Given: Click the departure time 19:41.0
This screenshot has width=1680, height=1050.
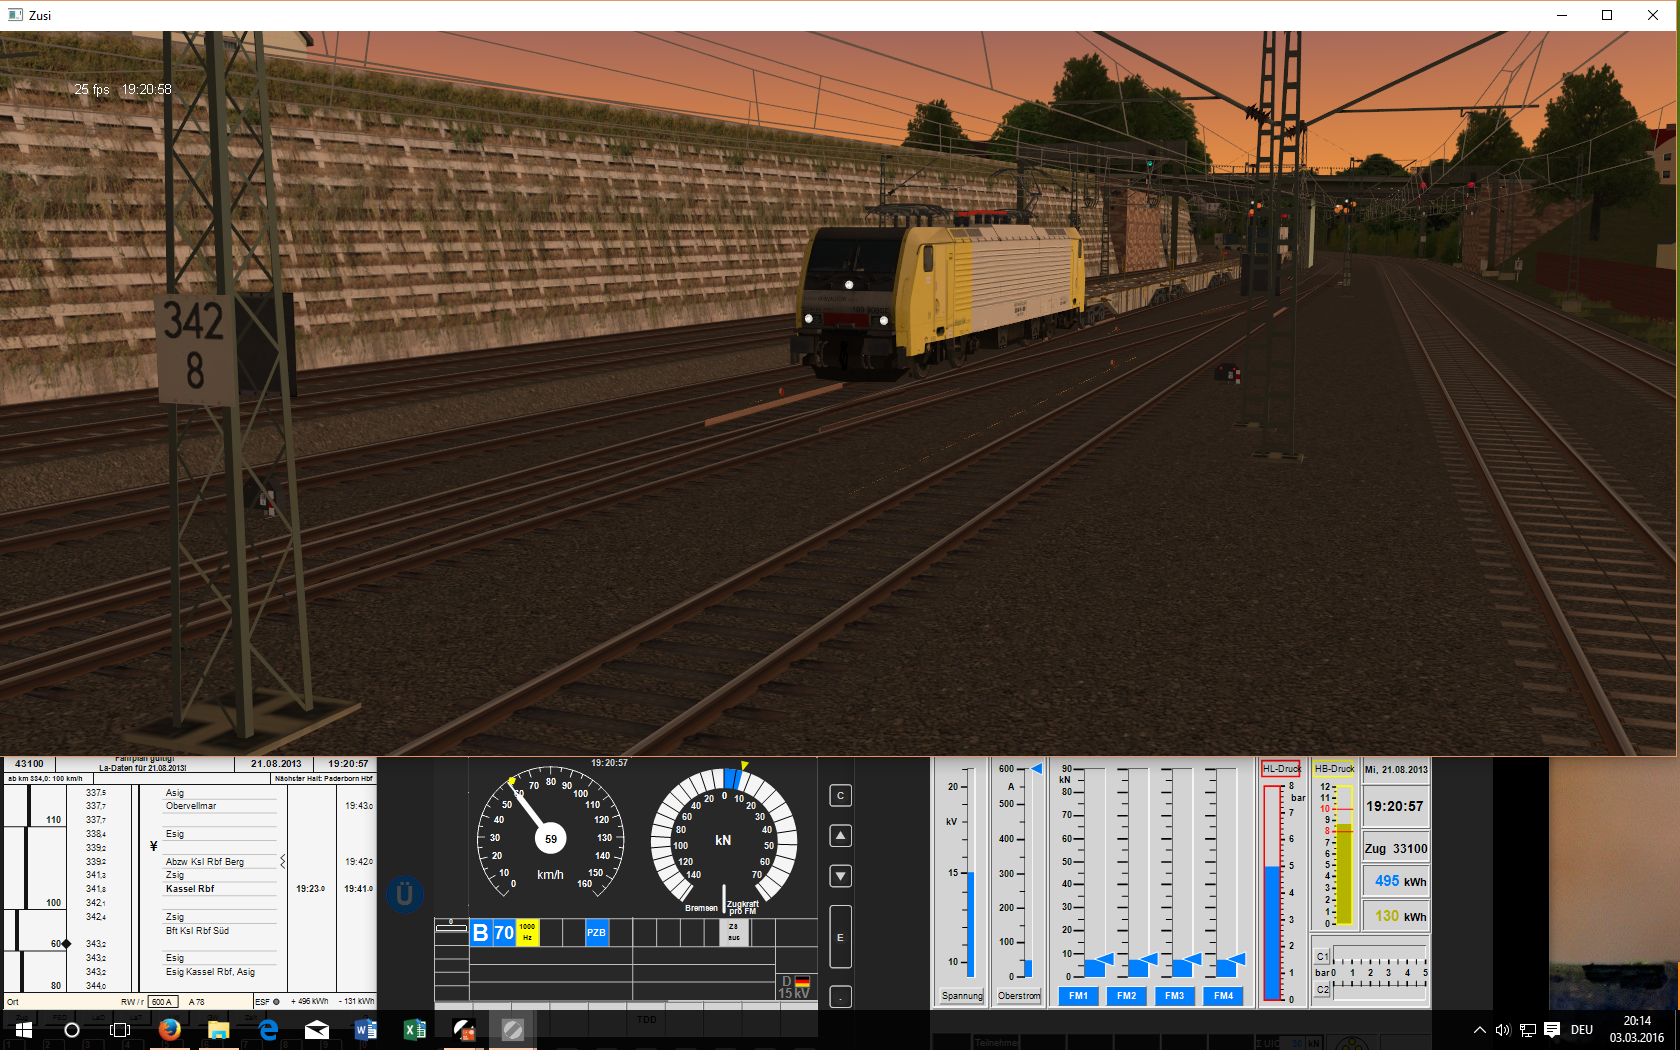Looking at the screenshot, I should pyautogui.click(x=358, y=888).
